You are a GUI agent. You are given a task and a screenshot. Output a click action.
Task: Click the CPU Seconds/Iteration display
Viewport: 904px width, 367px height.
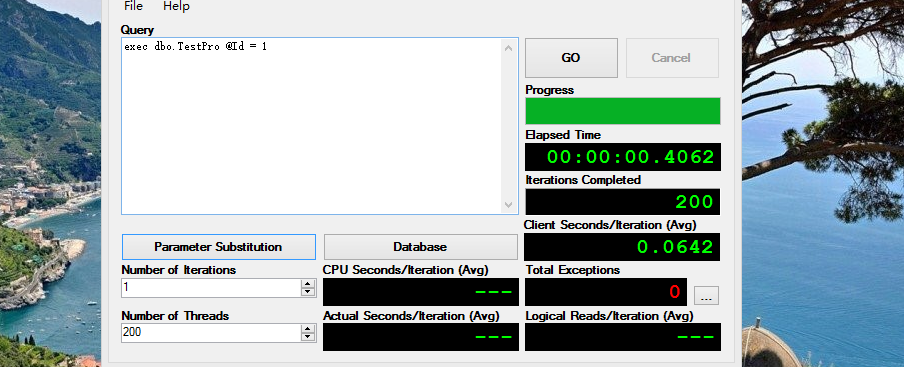coord(421,292)
